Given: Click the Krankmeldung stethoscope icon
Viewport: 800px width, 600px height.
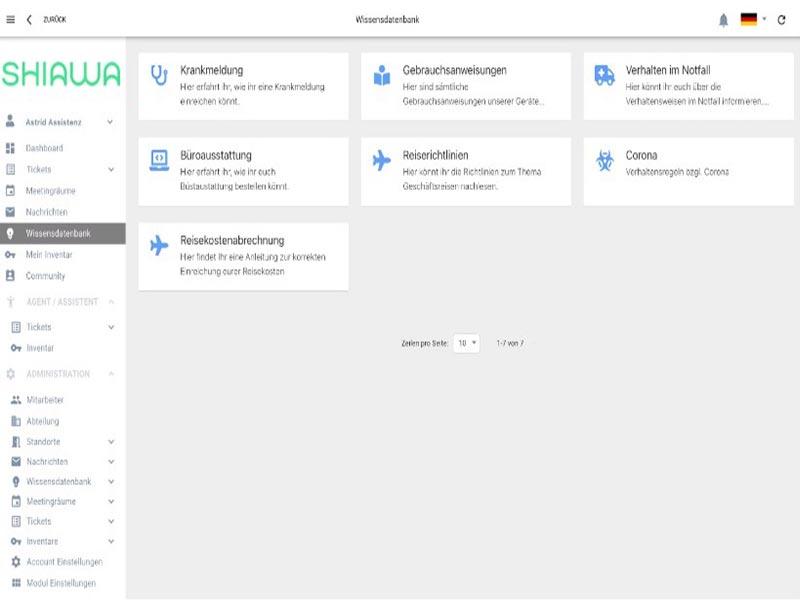Looking at the screenshot, I should click(x=159, y=75).
